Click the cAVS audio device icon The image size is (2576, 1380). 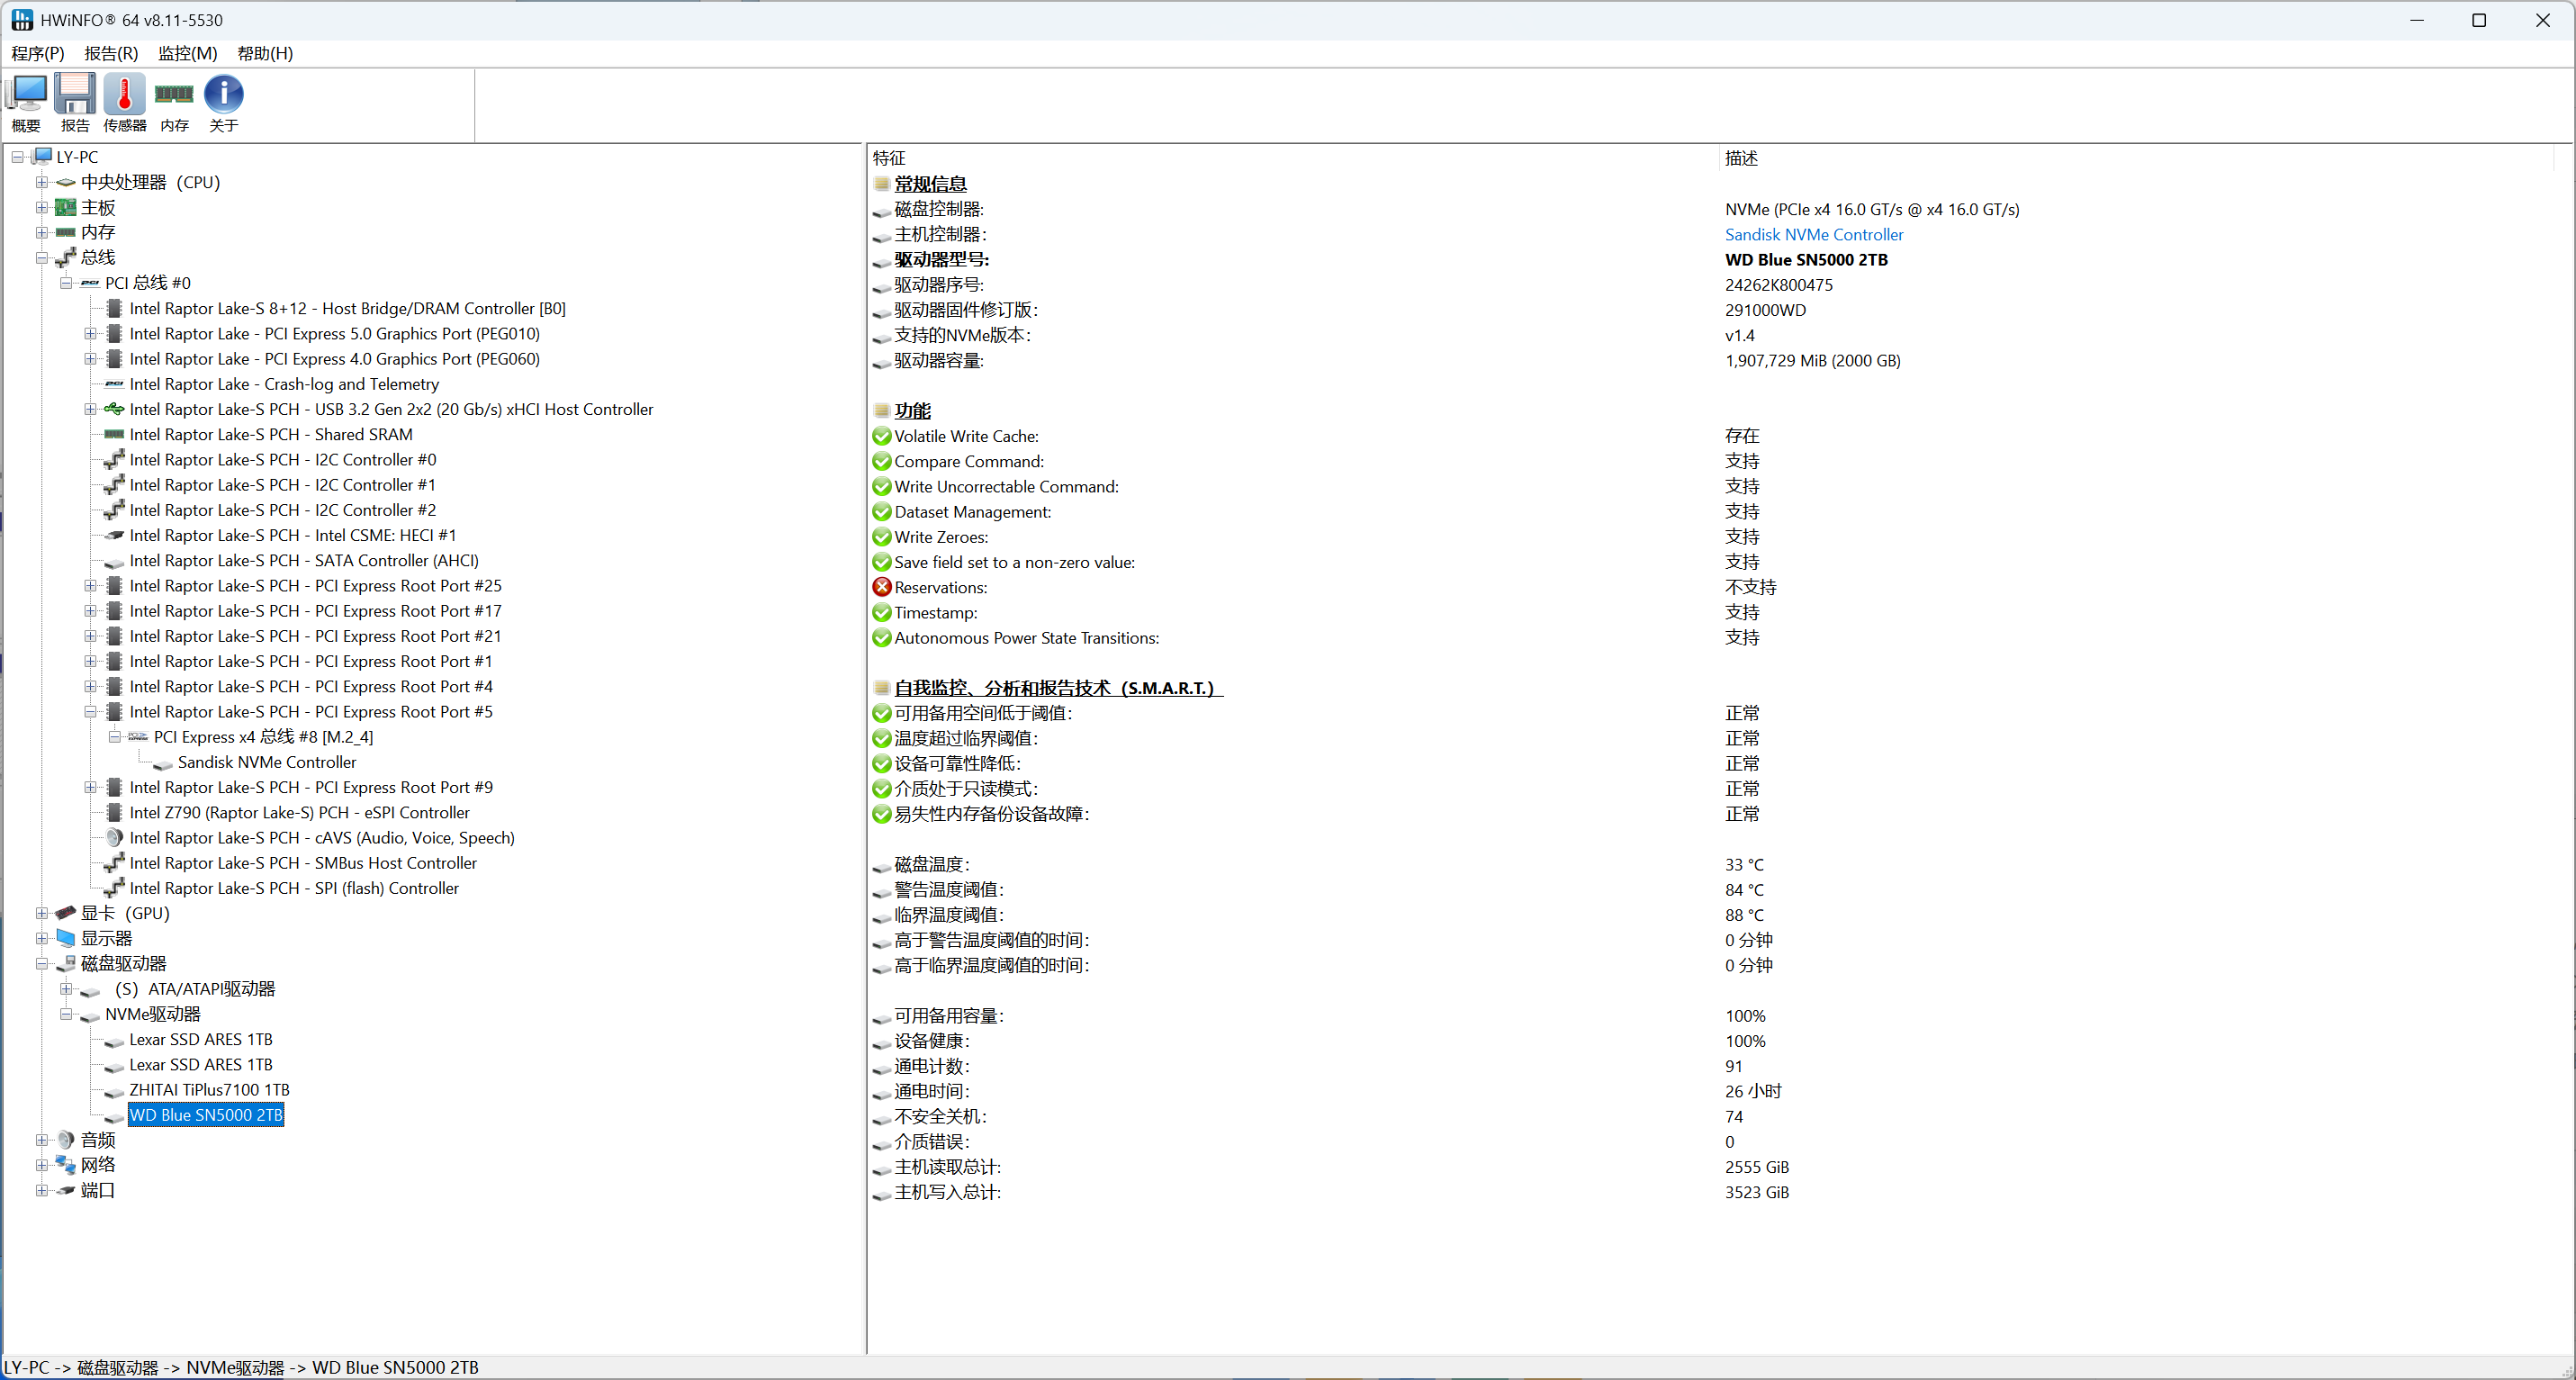click(114, 838)
